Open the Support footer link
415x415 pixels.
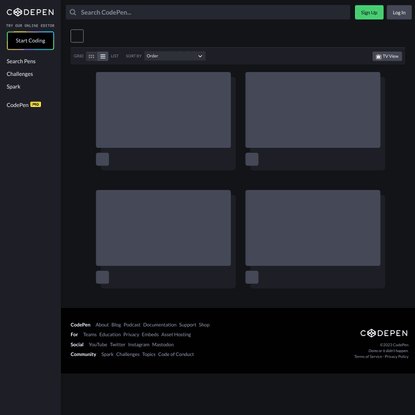point(187,325)
